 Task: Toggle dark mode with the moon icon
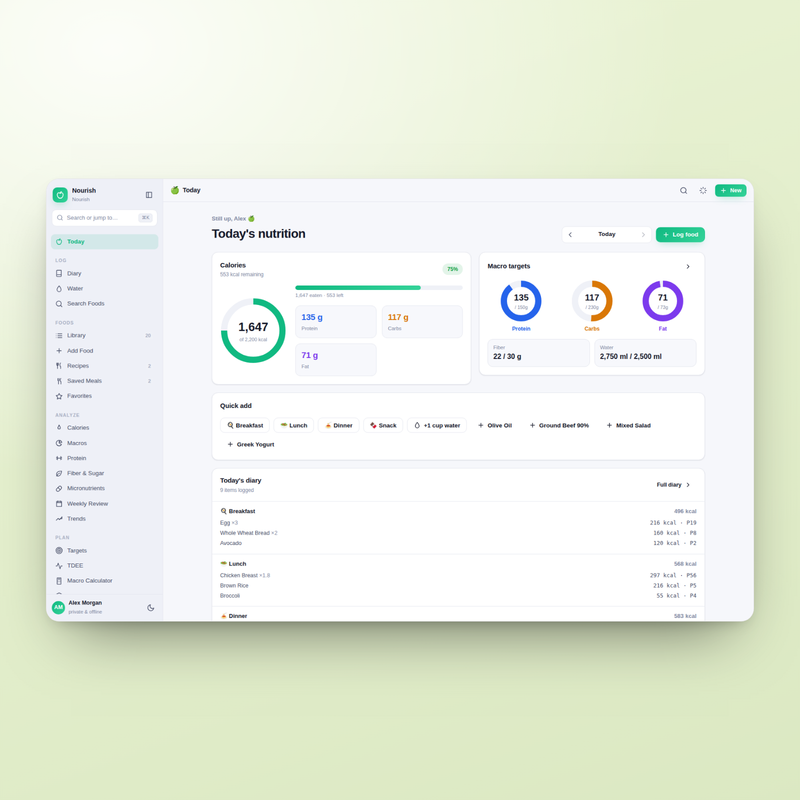tap(151, 608)
